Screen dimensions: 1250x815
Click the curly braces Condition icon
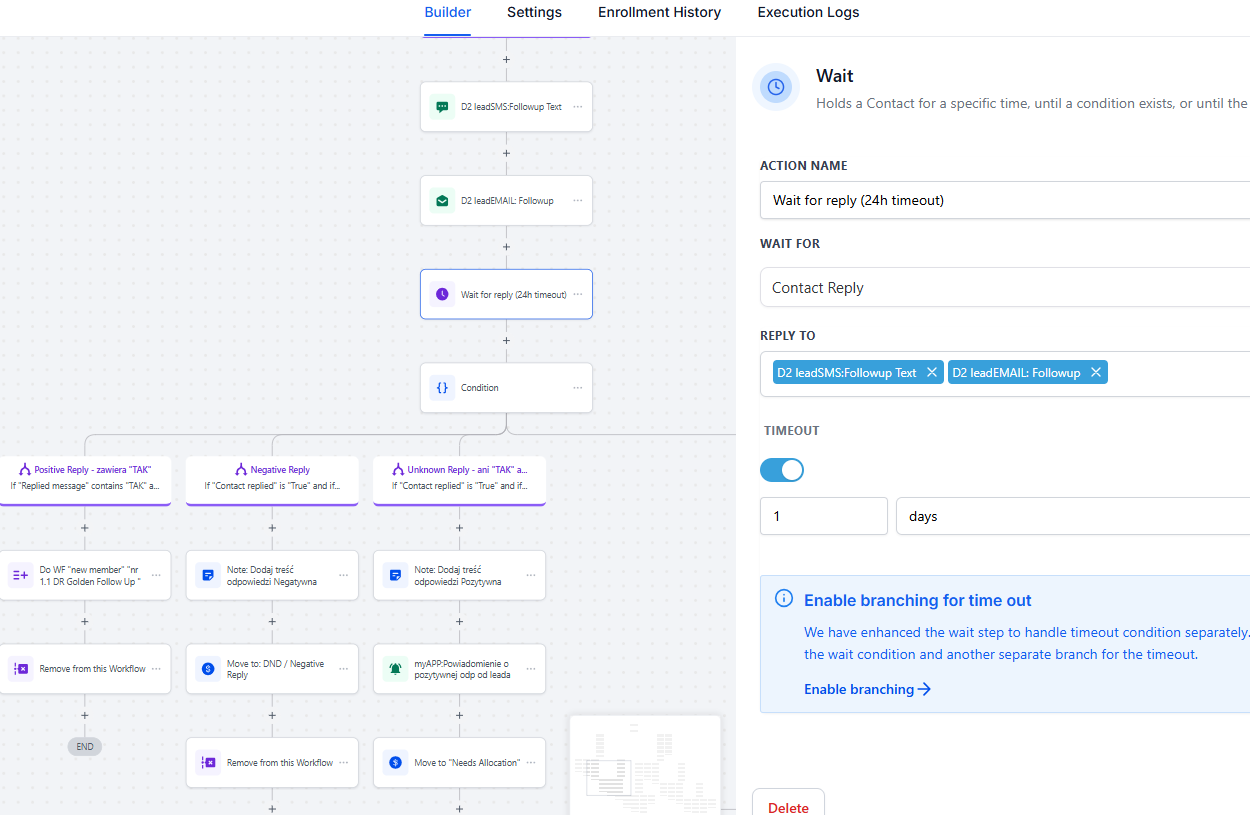click(x=442, y=388)
